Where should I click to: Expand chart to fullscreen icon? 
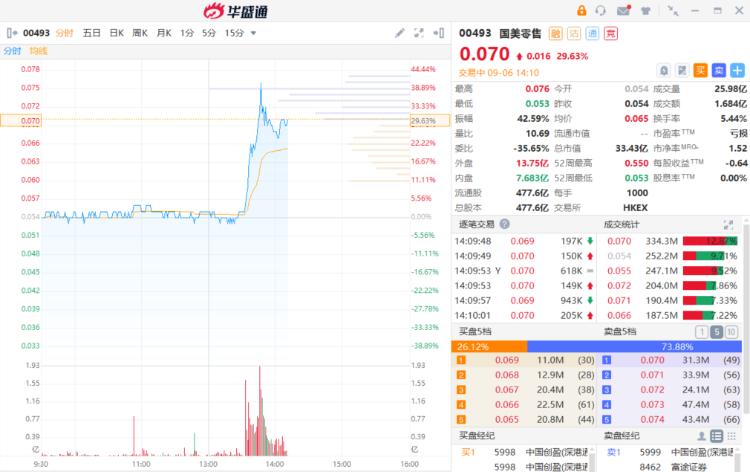419,33
